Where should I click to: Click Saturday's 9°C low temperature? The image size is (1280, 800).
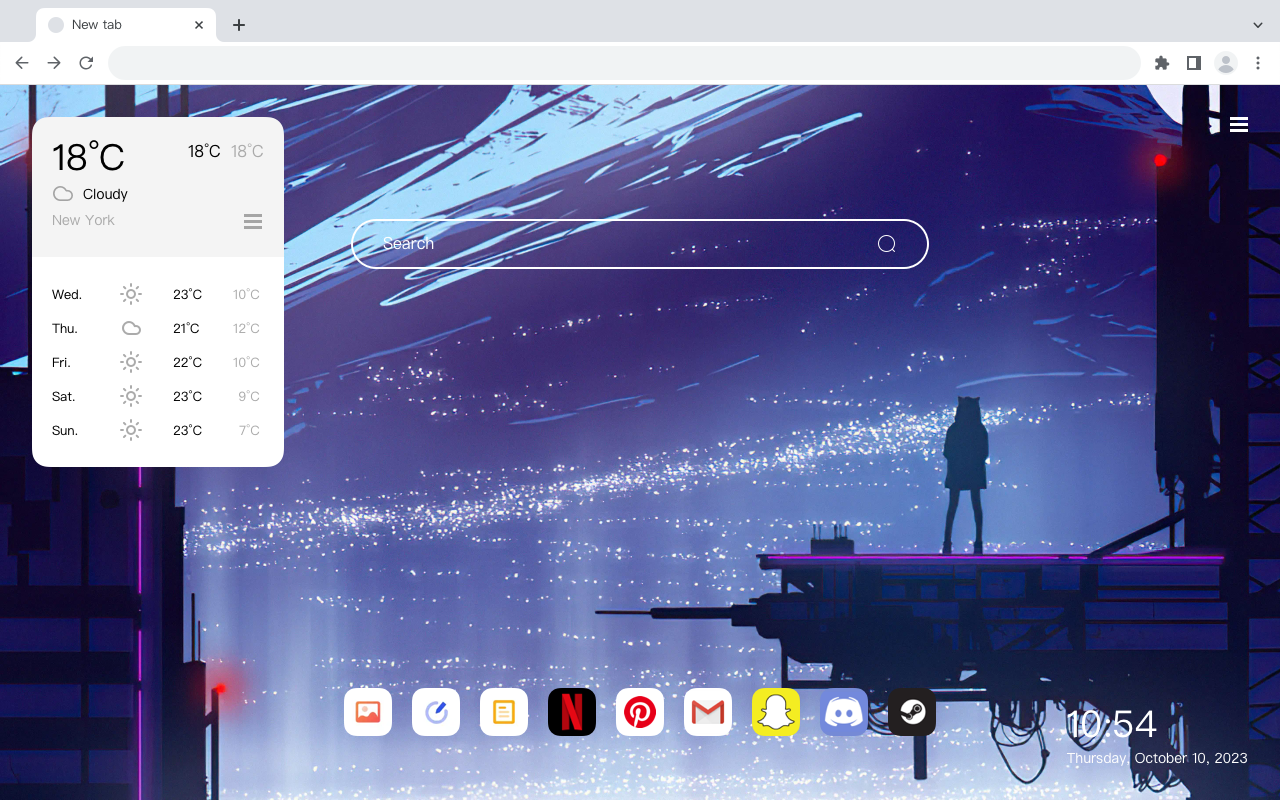[x=249, y=397]
